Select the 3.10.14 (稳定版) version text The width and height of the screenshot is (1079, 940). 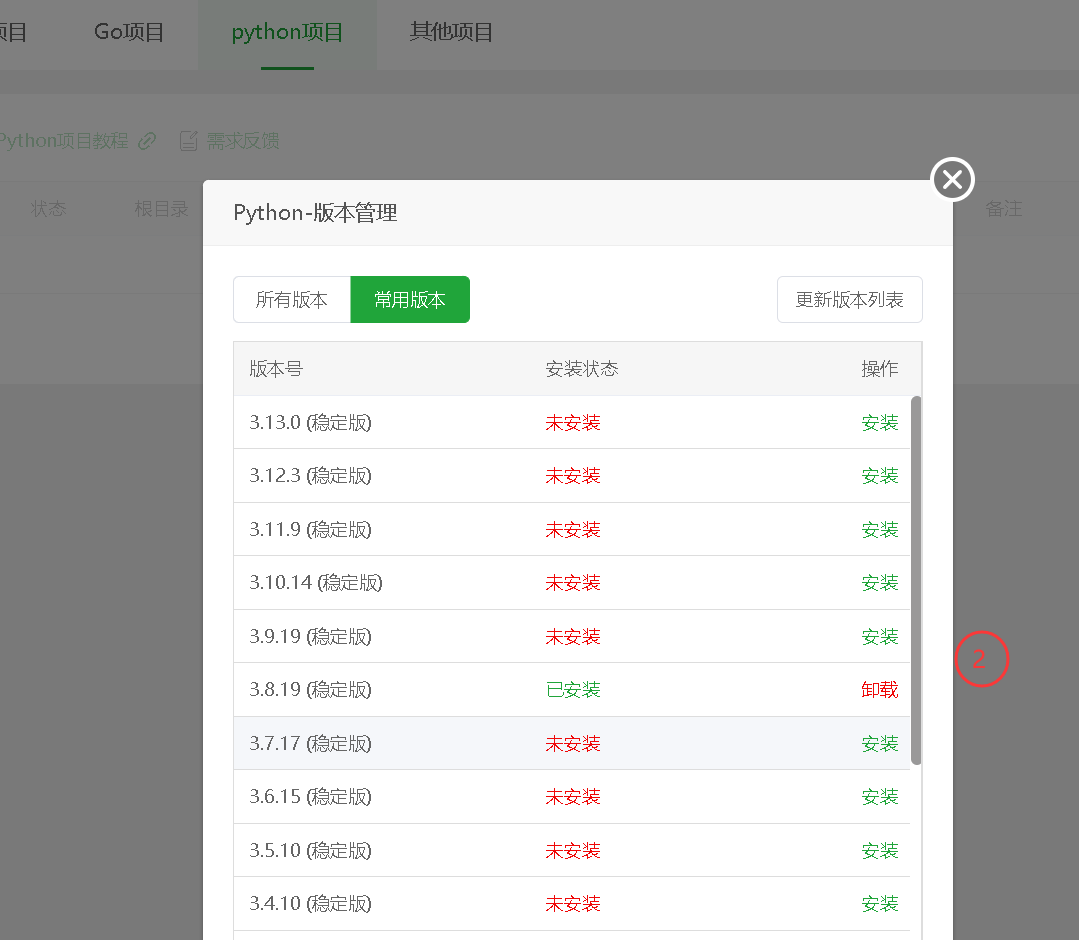click(x=316, y=583)
